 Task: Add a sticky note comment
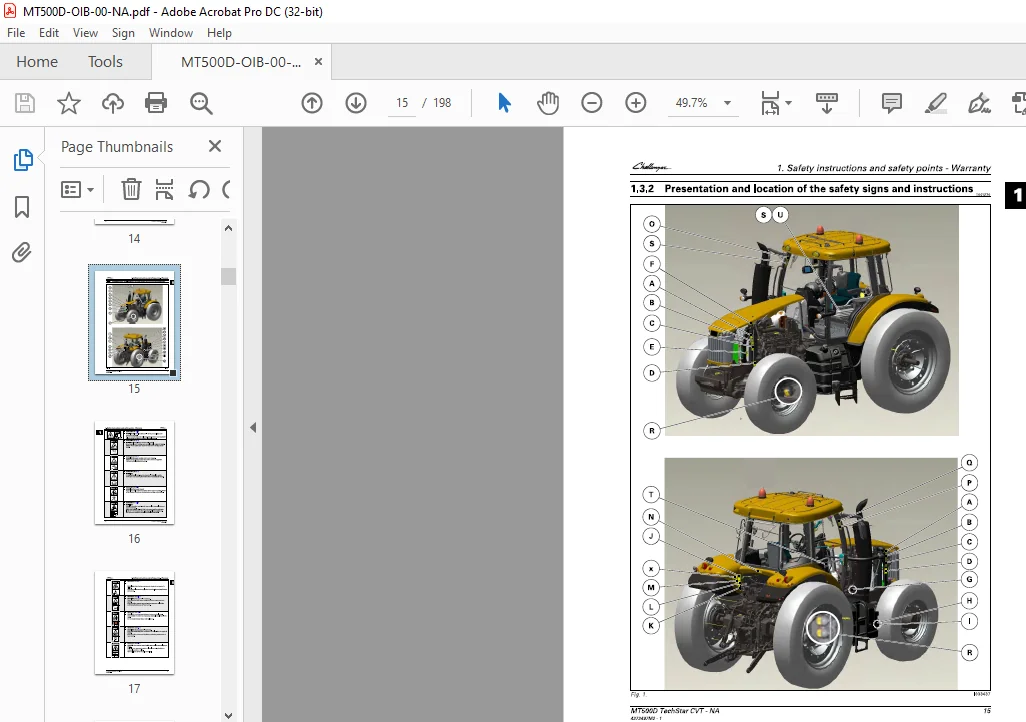pyautogui.click(x=891, y=103)
